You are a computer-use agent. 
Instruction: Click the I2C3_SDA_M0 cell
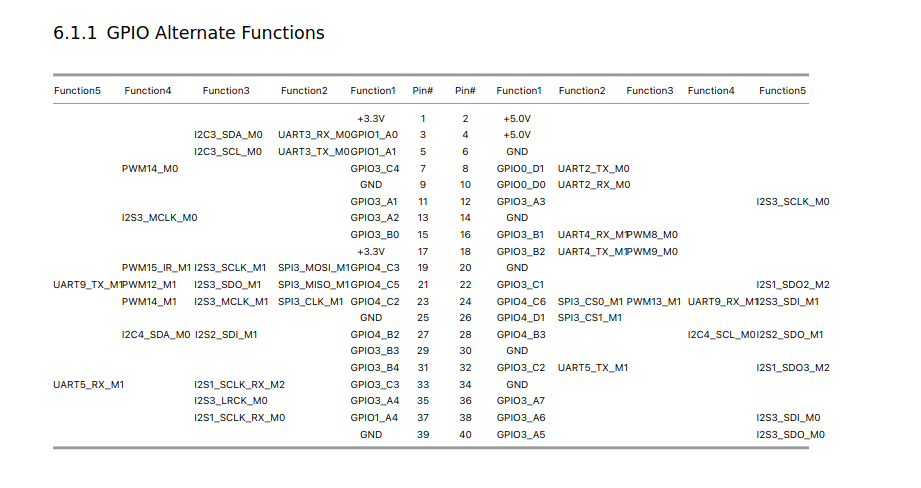tap(228, 134)
